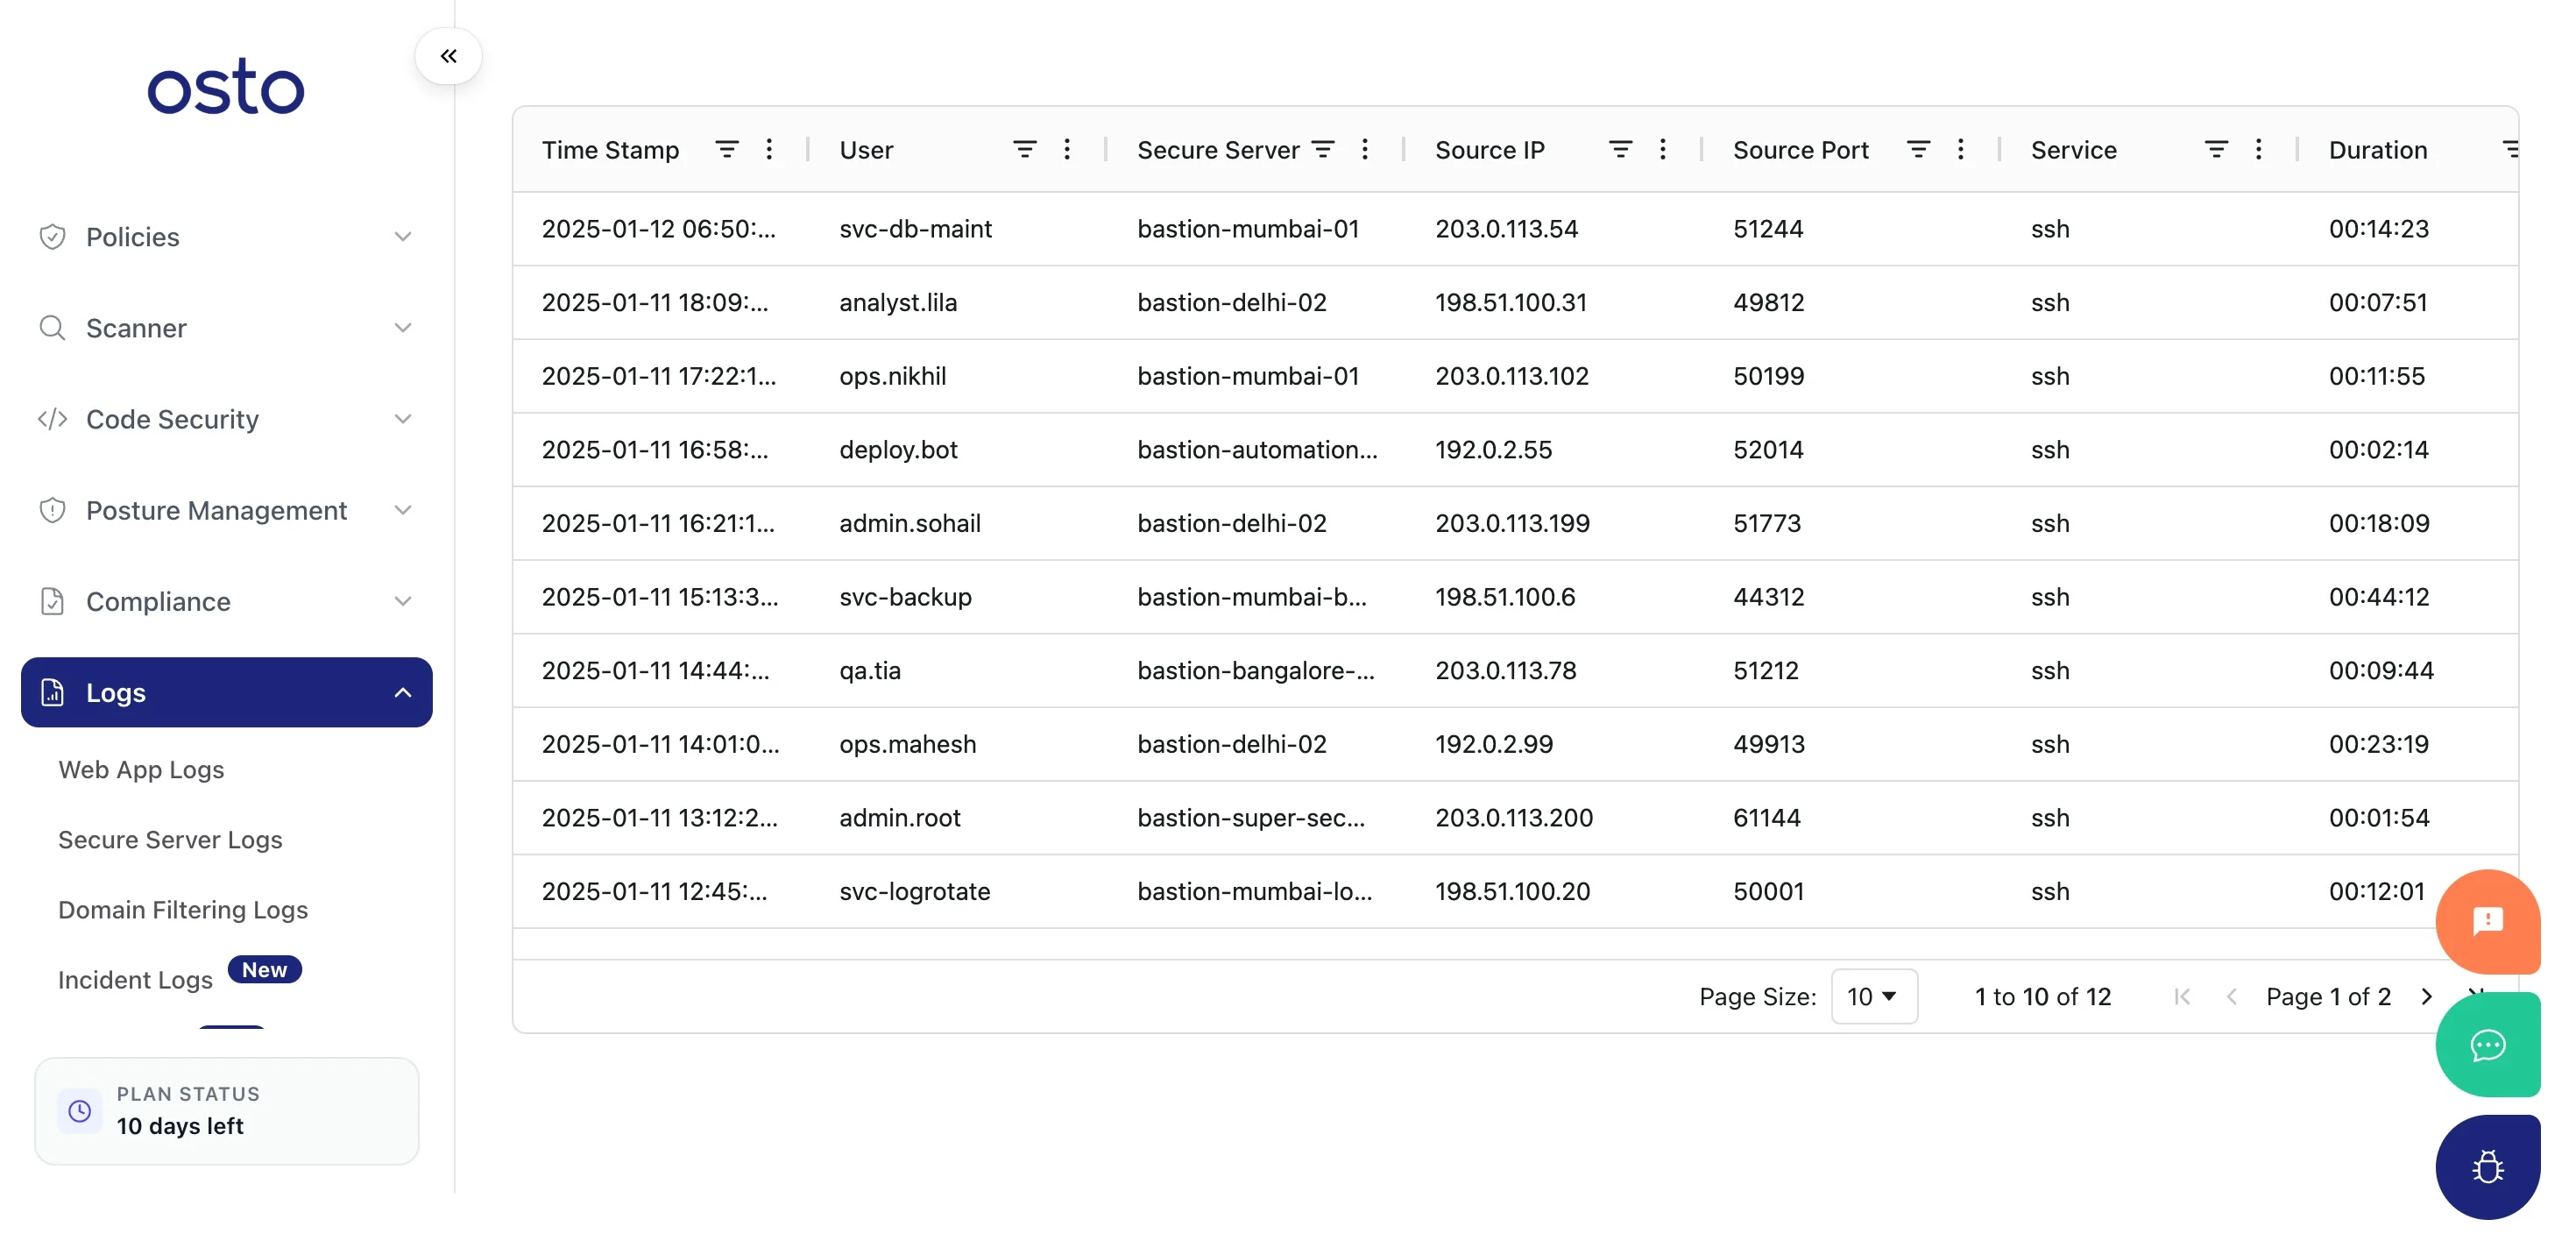
Task: Open Incident Logs
Action: (x=135, y=979)
